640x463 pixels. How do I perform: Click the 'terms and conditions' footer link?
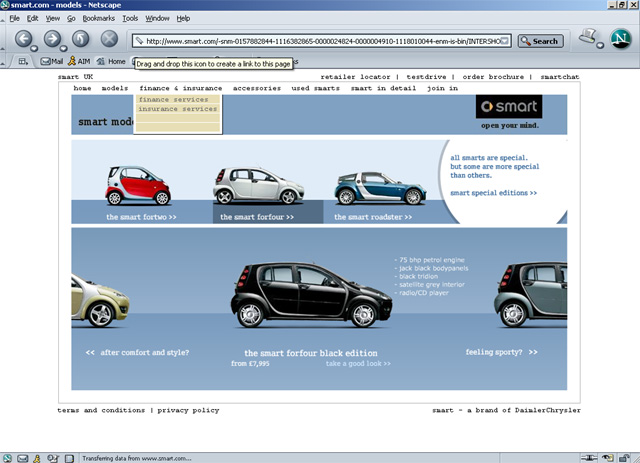(101, 410)
